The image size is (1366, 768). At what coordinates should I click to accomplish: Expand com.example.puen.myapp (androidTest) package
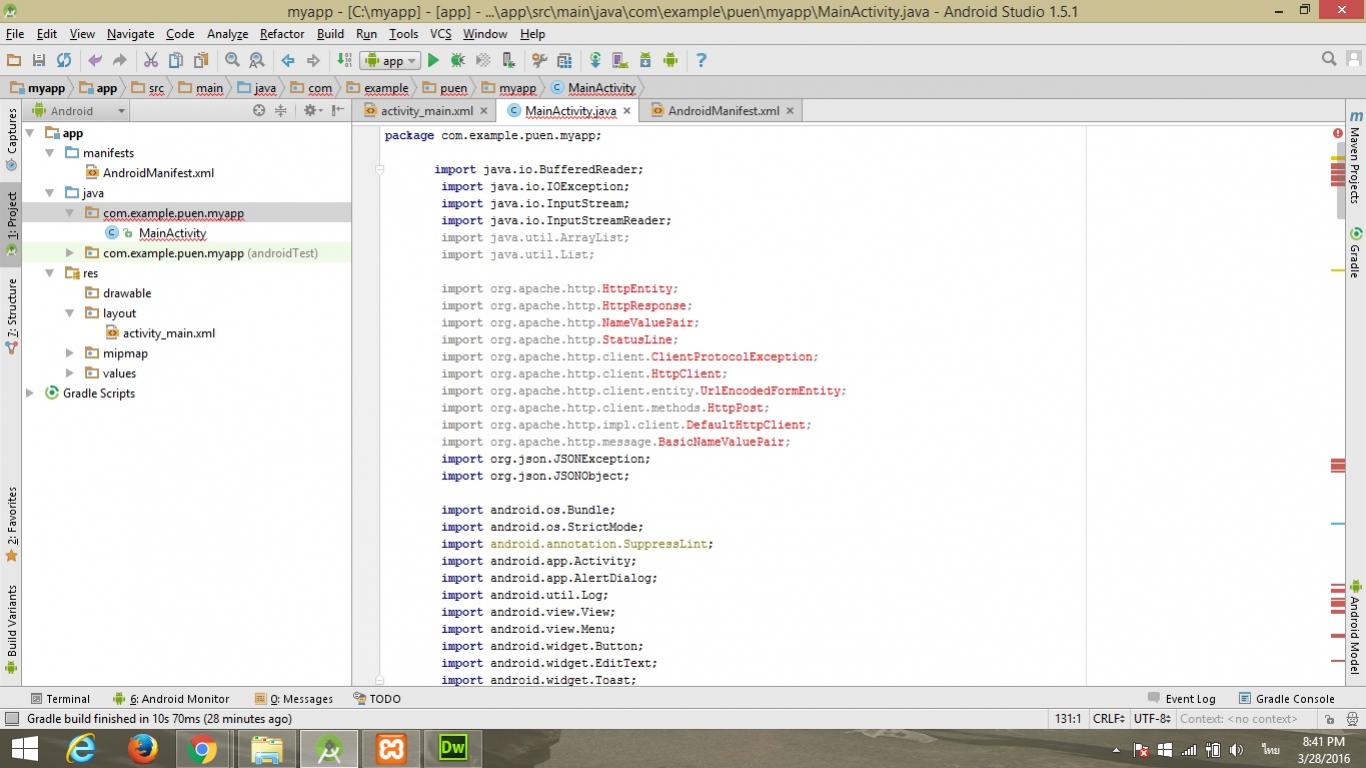coord(70,253)
